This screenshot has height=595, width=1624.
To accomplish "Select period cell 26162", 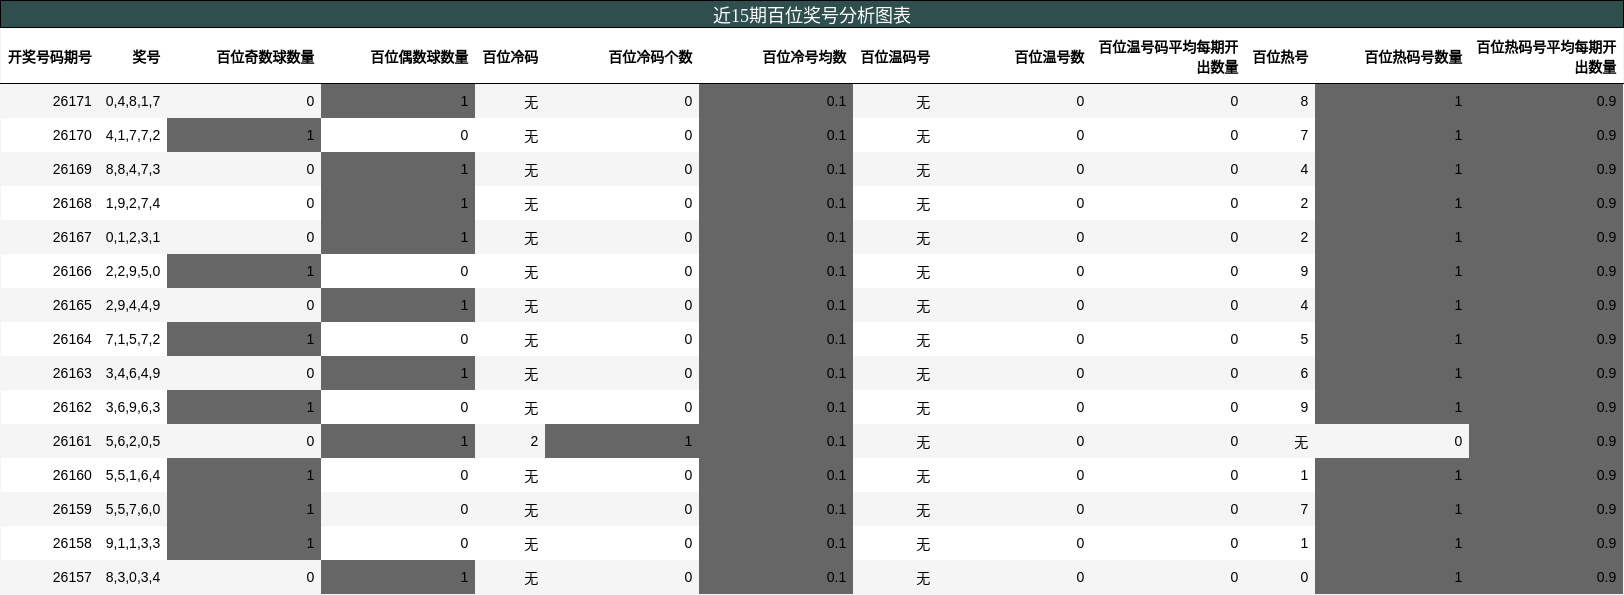I will 72,407.
